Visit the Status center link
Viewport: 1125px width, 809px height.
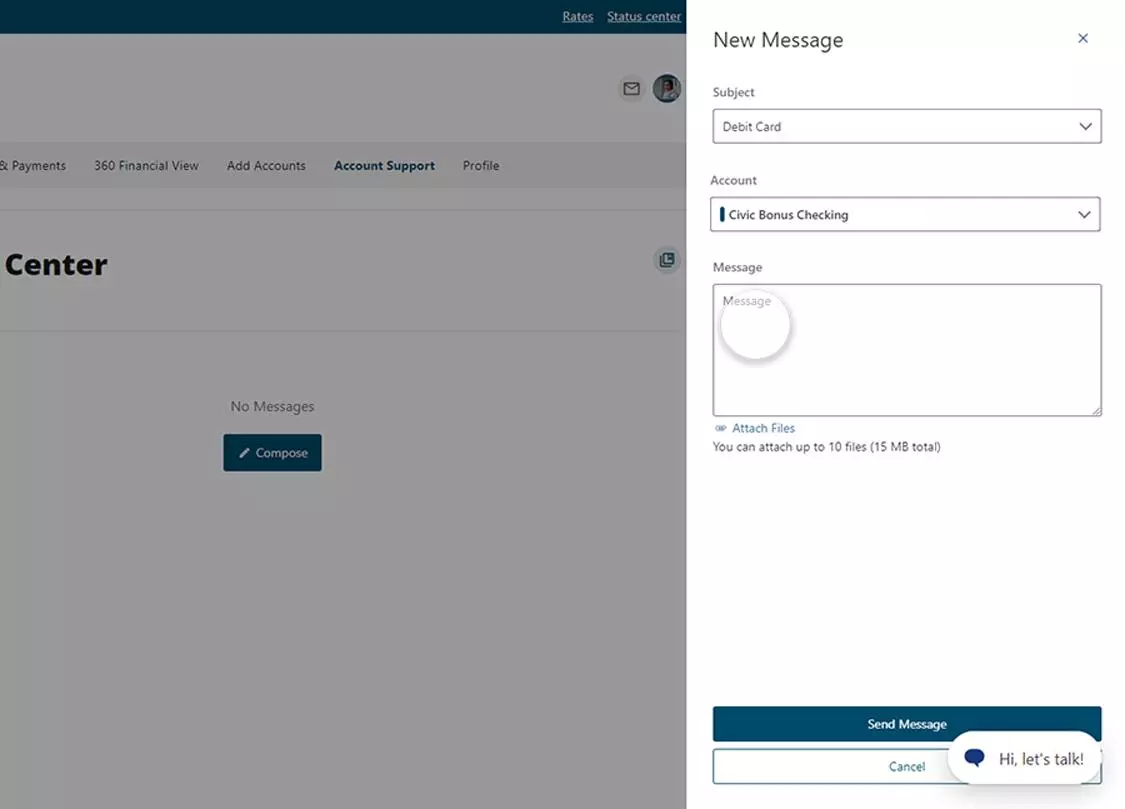pos(644,16)
